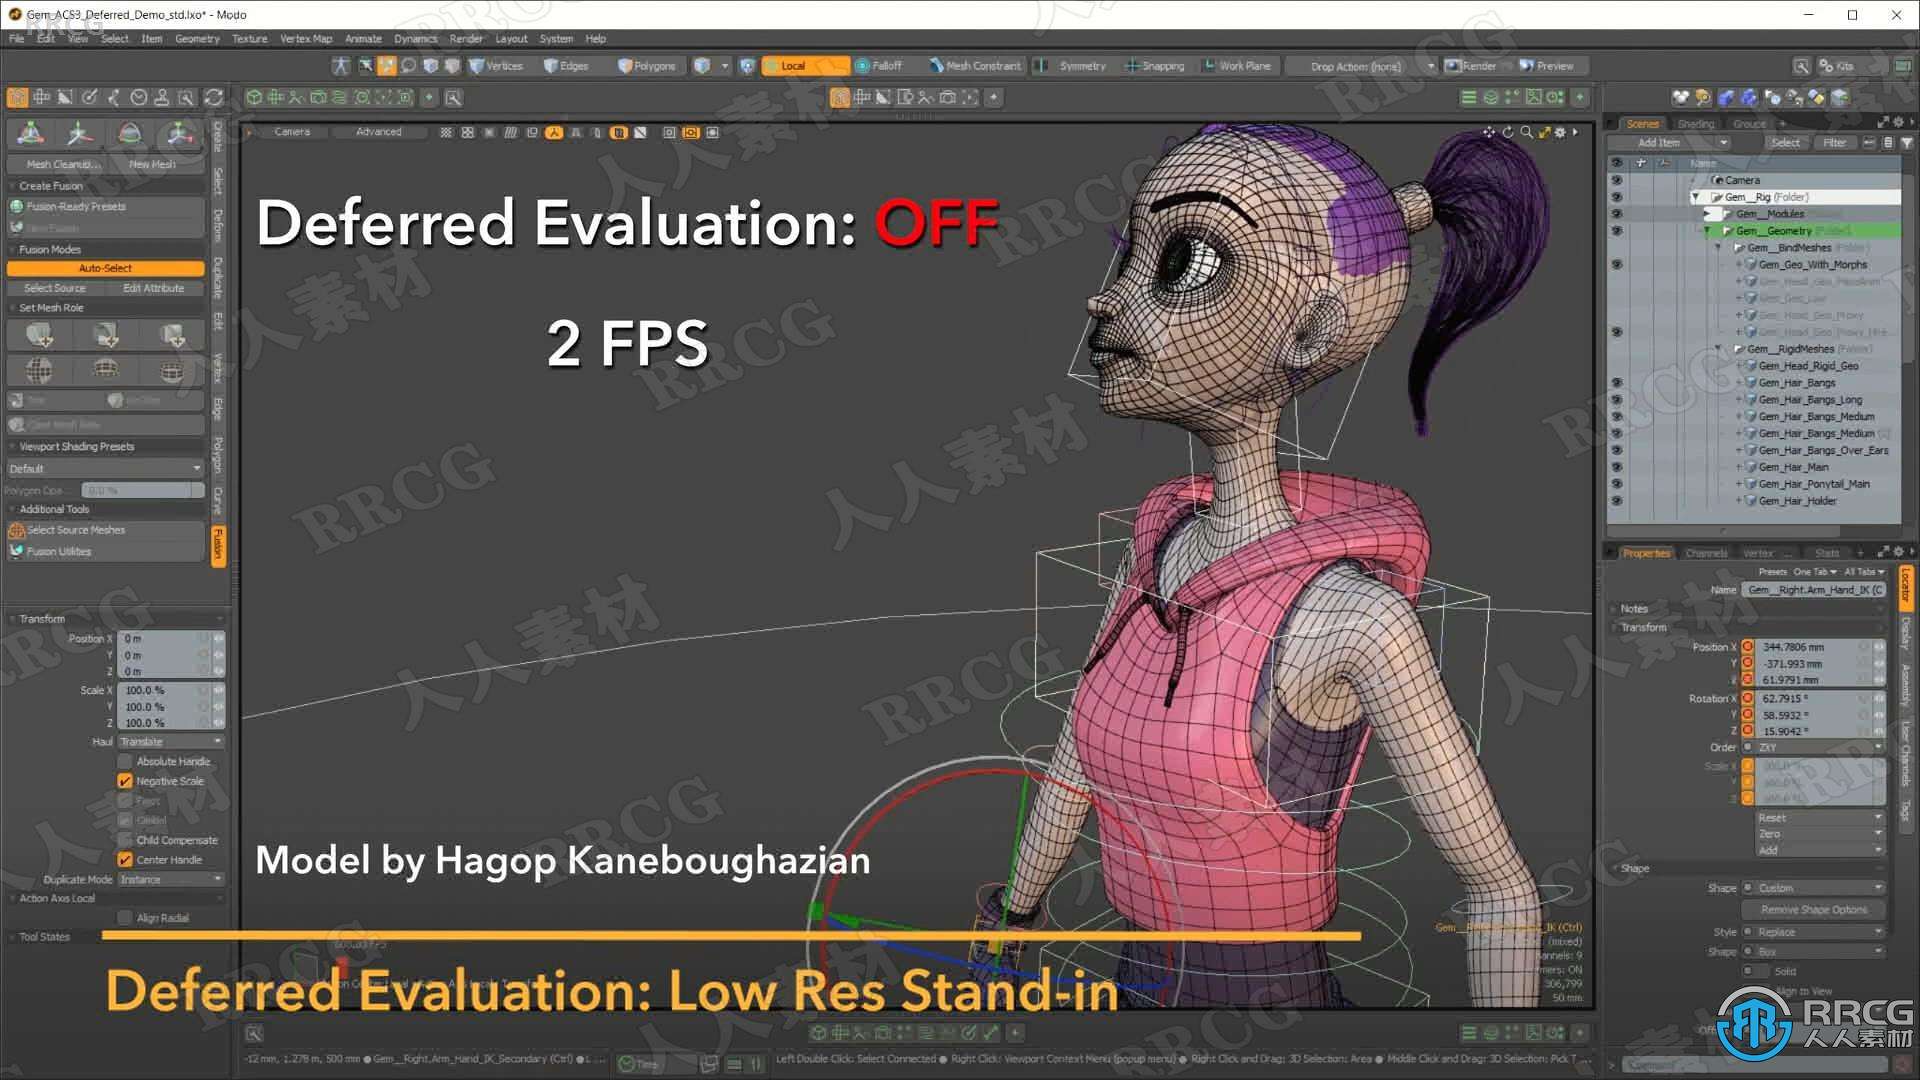Viewport: 1920px width, 1080px height.
Task: Open Fusion Utilities
Action: point(106,551)
